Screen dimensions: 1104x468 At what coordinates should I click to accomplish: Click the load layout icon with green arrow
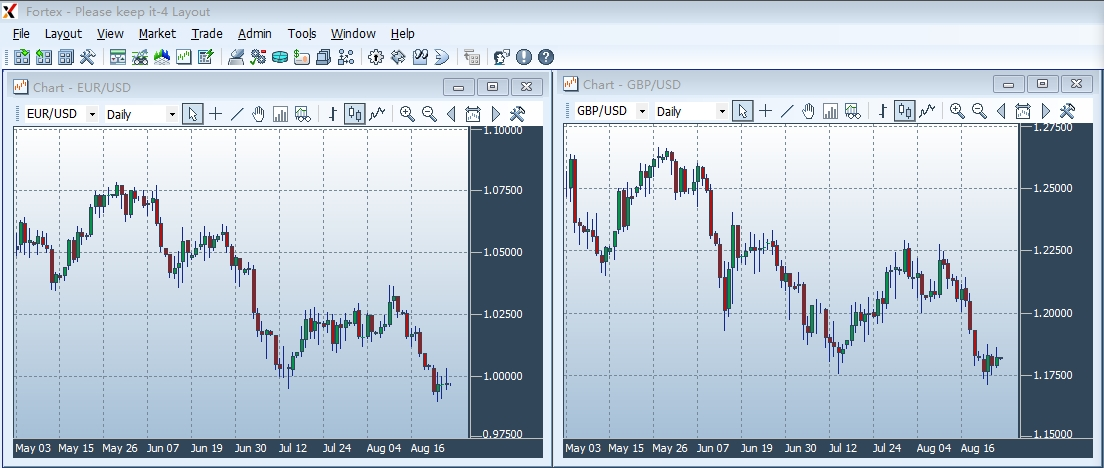22,57
